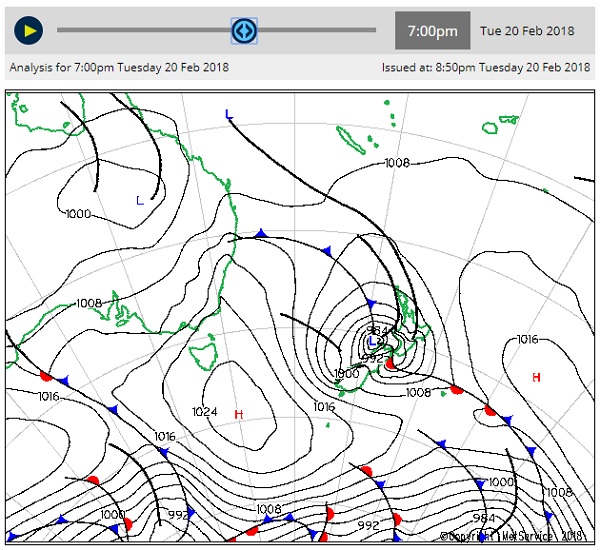Click the 1000 label near the northwest low
The width and height of the screenshot is (600, 550).
pos(78,214)
